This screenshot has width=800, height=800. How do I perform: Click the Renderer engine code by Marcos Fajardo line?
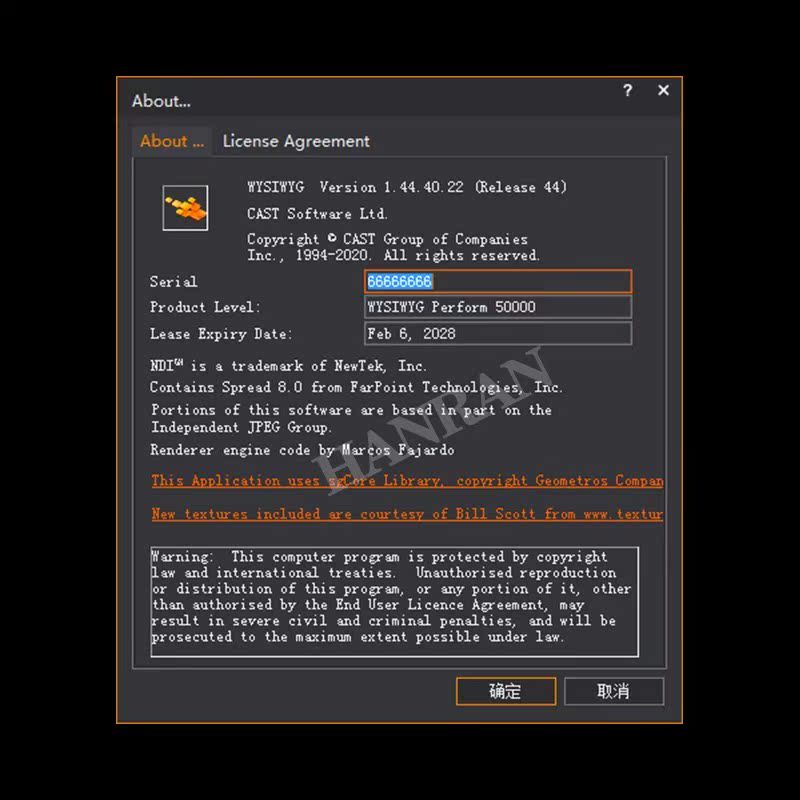coord(302,450)
